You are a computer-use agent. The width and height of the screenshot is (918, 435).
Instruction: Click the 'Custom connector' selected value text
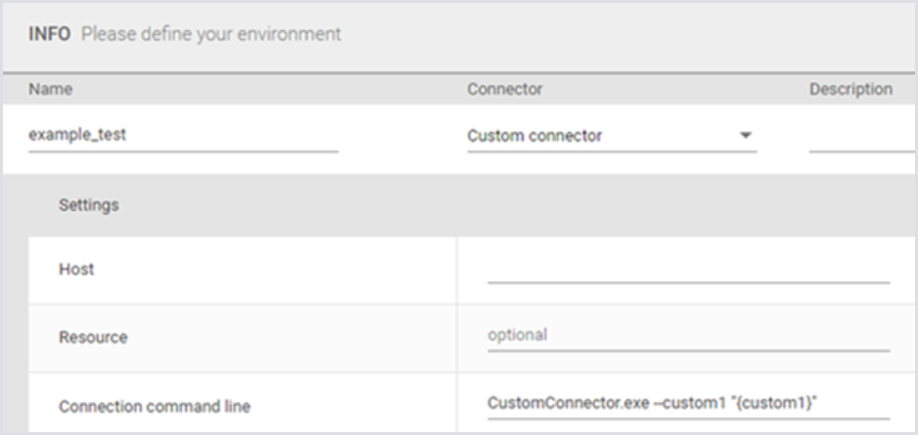point(535,135)
